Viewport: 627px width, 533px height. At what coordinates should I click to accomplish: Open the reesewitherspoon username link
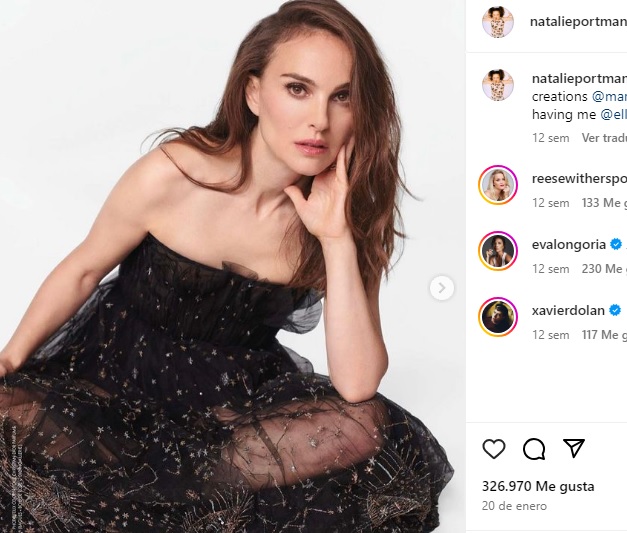pyautogui.click(x=579, y=179)
